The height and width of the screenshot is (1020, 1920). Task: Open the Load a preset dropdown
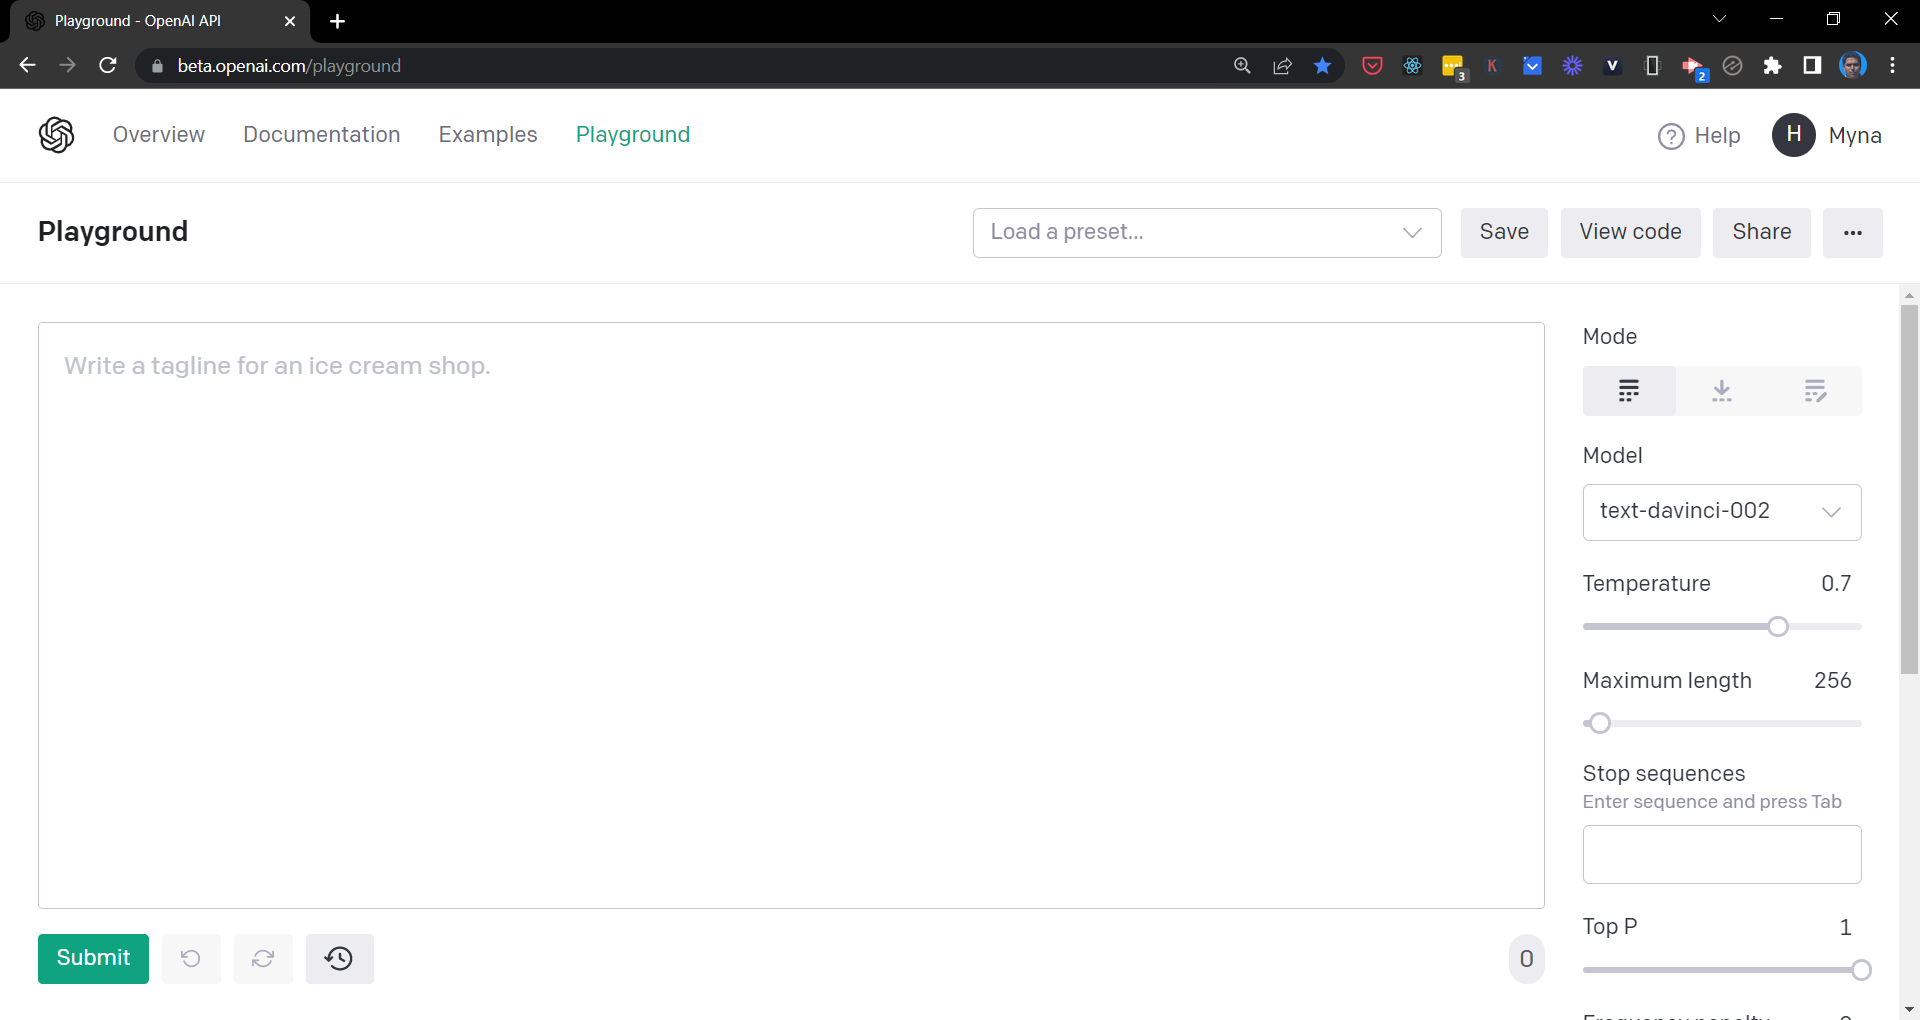[x=1206, y=233]
